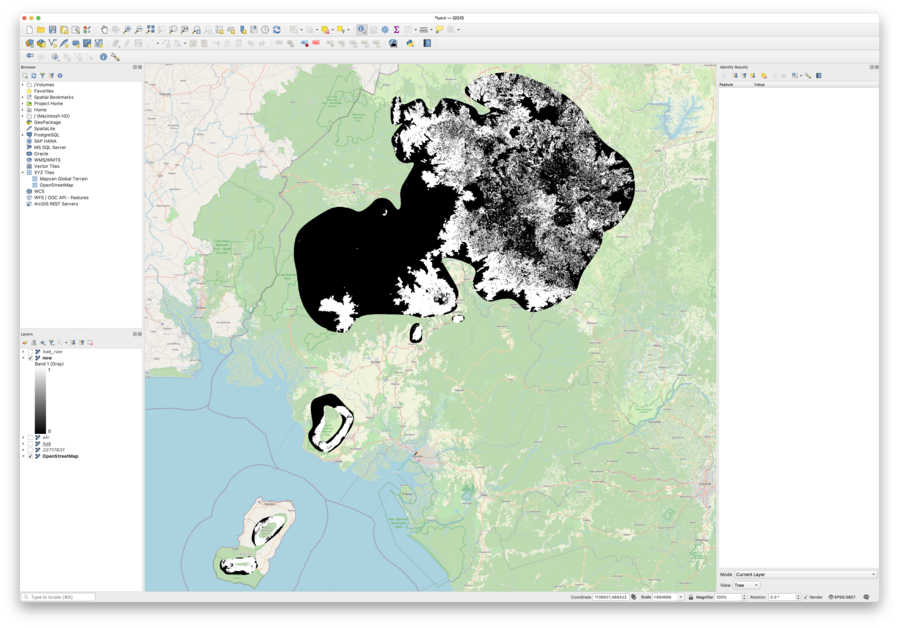
Task: Open the View dropdown showing Tree
Action: point(746,585)
